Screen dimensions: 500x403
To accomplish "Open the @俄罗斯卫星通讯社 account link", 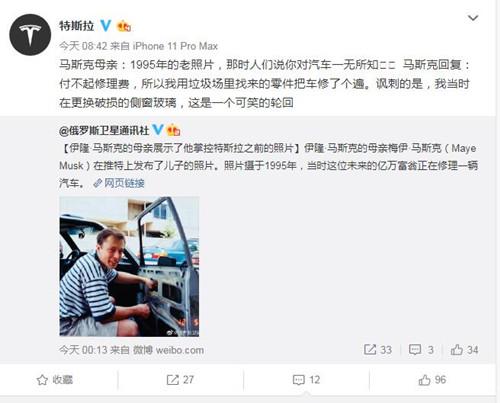I will 104,130.
